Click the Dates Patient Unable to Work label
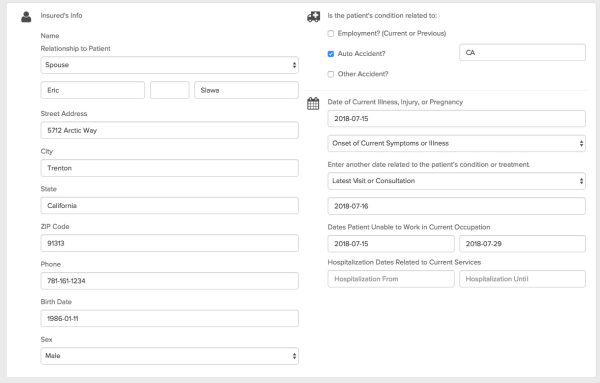The image size is (600, 383). tap(409, 227)
